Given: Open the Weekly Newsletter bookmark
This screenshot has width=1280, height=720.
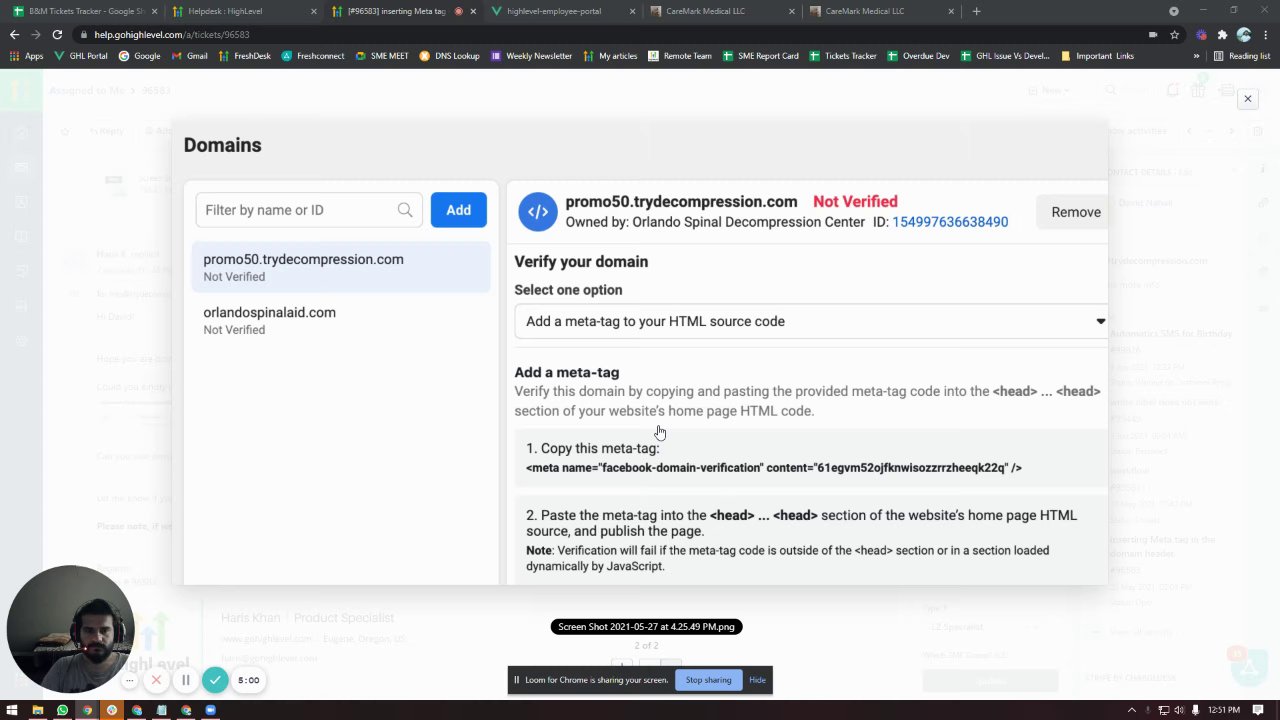Looking at the screenshot, I should tap(532, 56).
